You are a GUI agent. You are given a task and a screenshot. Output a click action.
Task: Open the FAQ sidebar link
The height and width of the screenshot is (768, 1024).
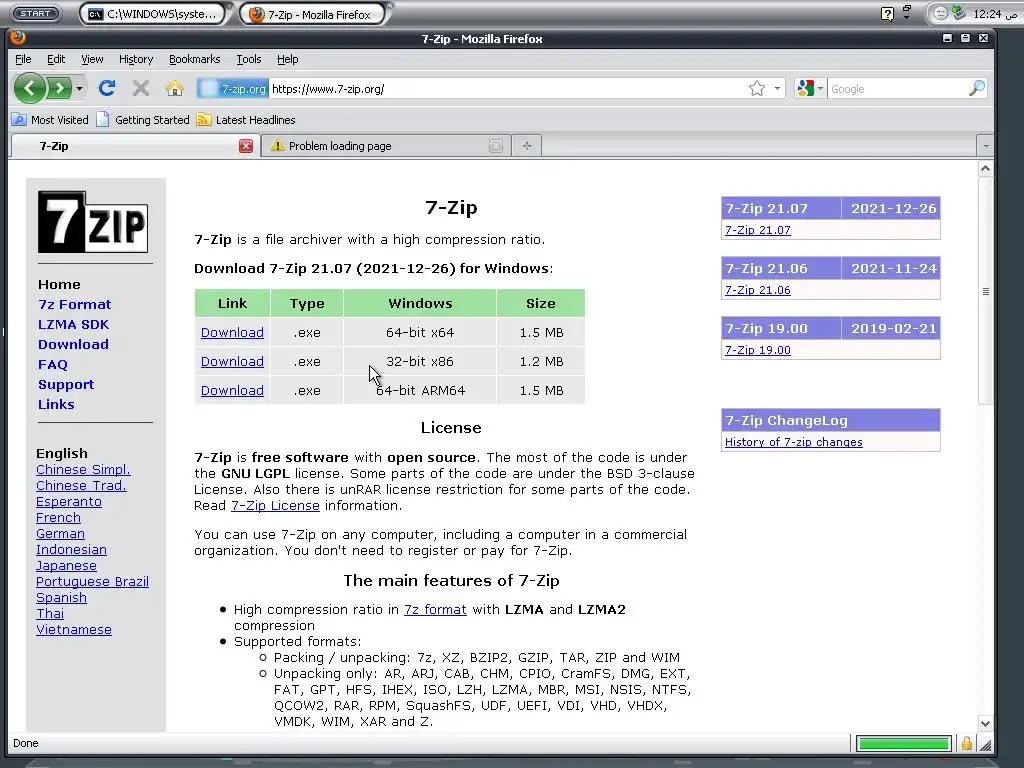(x=53, y=364)
